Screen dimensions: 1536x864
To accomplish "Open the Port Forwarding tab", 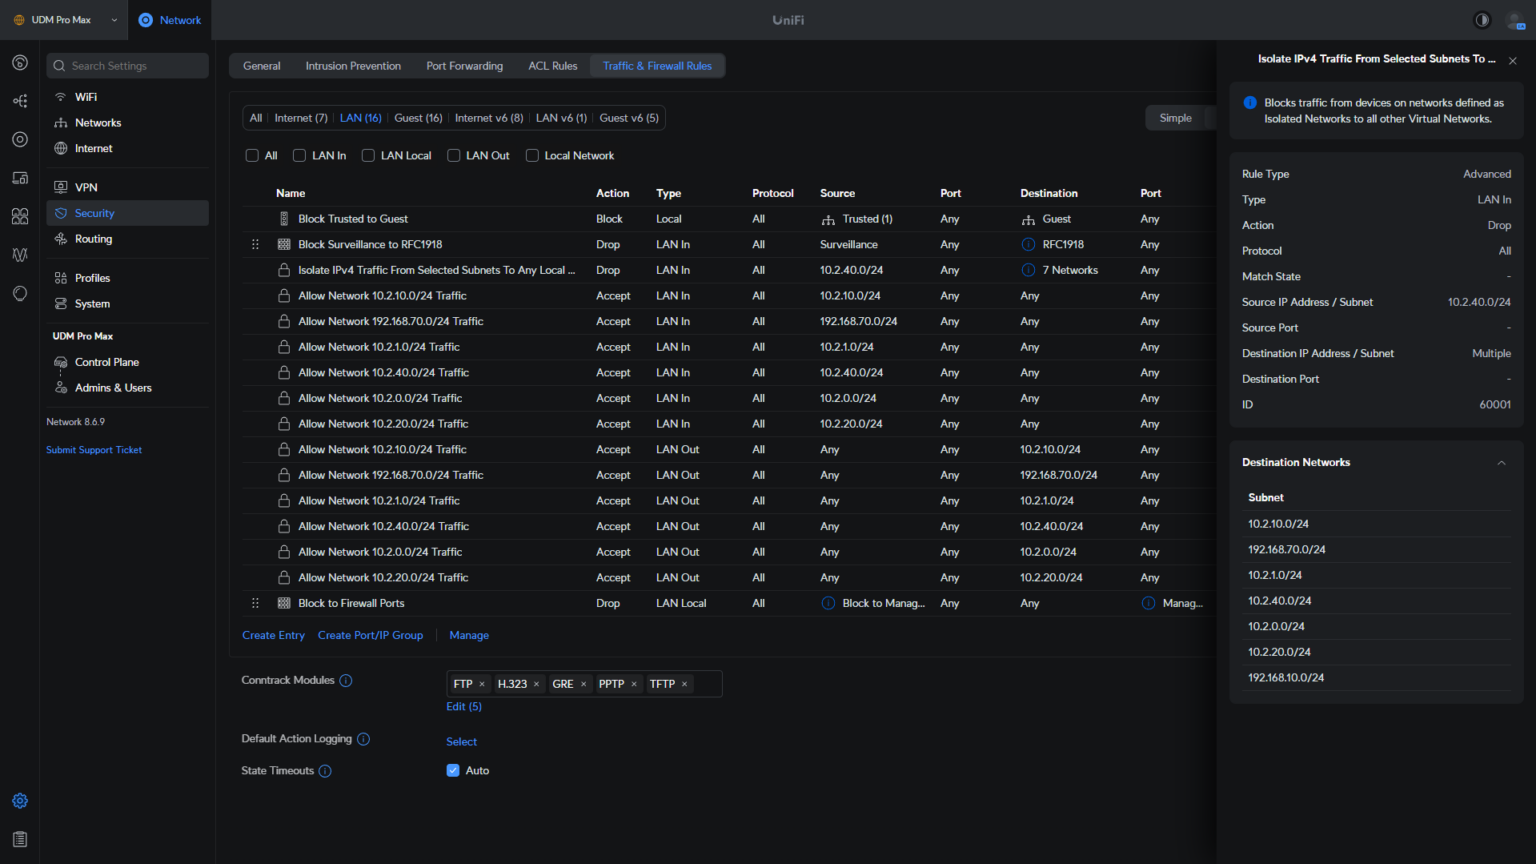I will coord(464,65).
